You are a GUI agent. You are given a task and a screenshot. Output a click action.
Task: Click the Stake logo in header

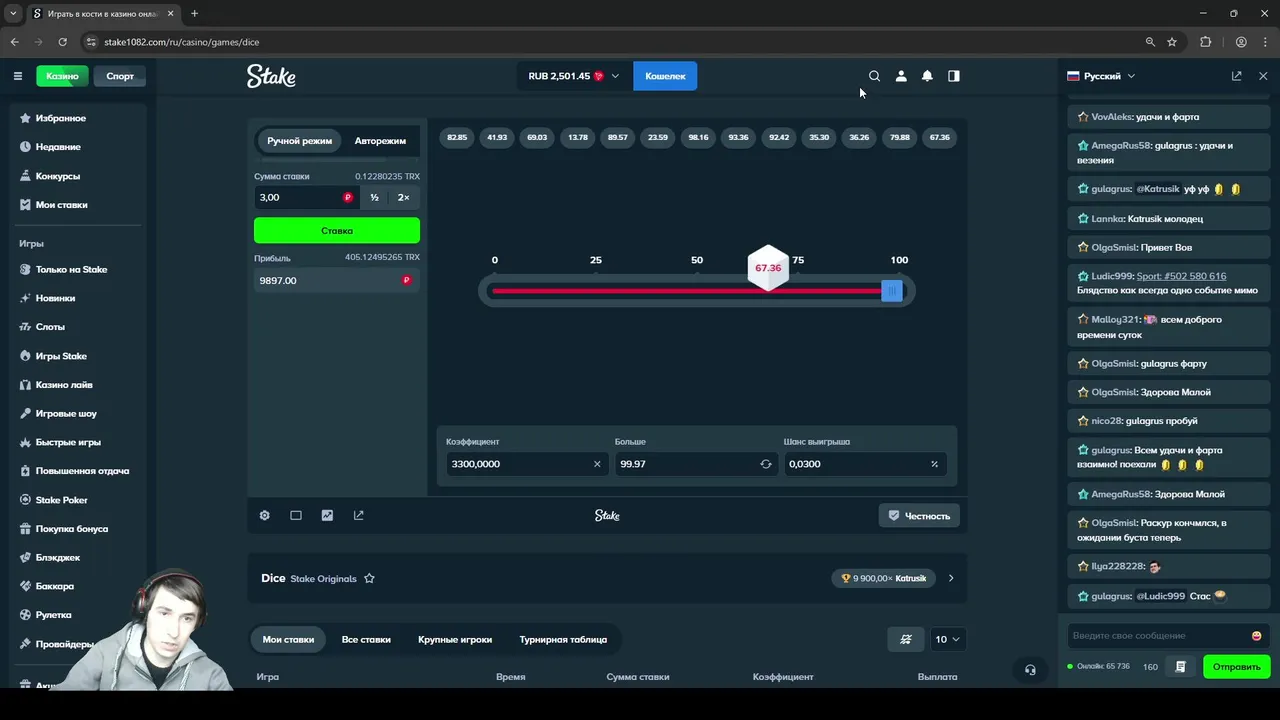tap(271, 76)
